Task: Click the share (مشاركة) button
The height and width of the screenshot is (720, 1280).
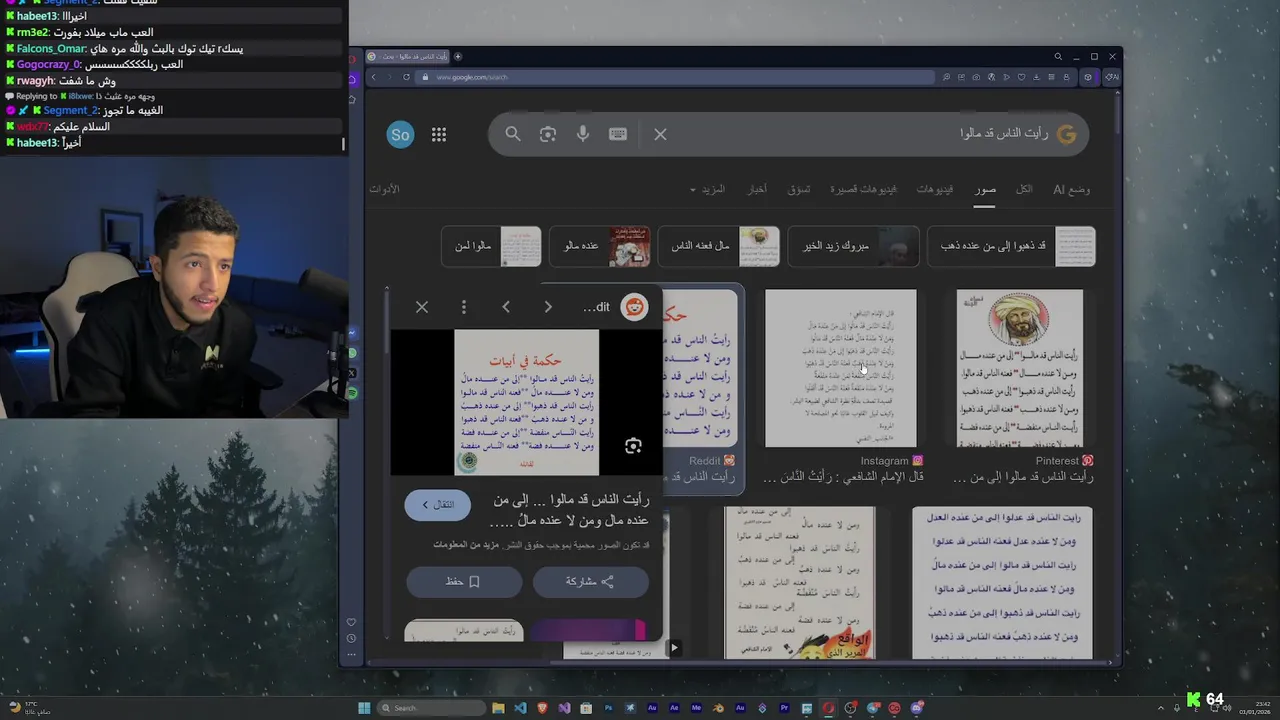Action: click(590, 581)
